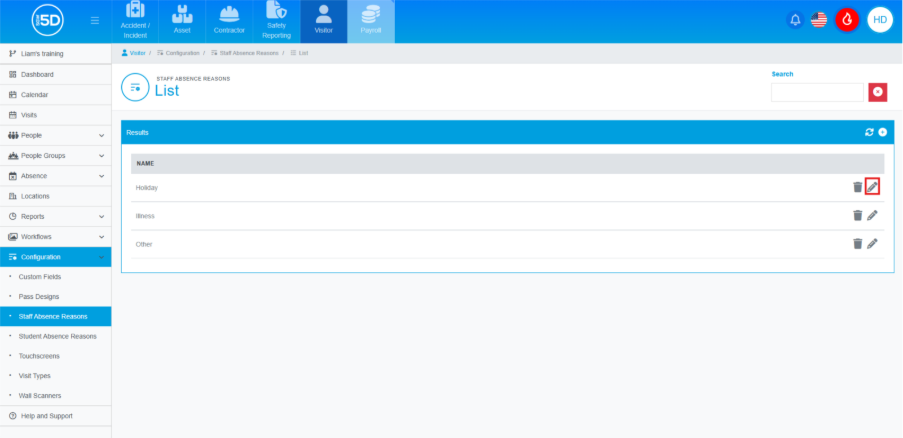Screen dimensions: 903x438
Task: Open the Payroll module tab
Action: pos(371,21)
